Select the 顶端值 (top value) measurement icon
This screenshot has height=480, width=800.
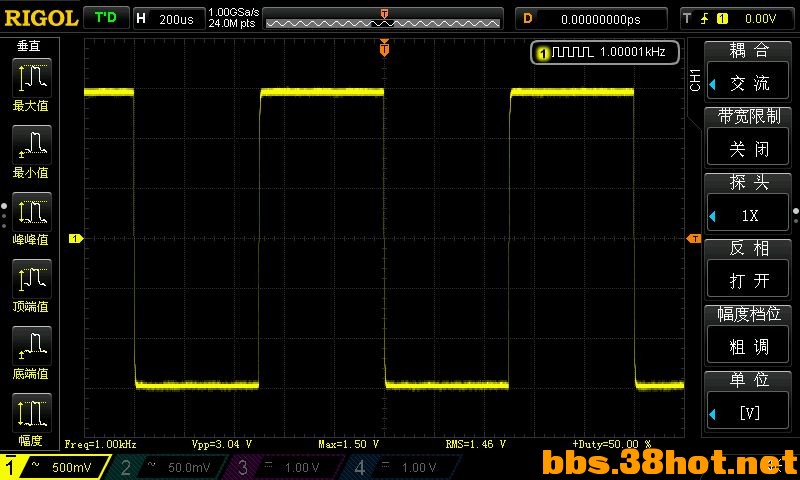coord(32,279)
